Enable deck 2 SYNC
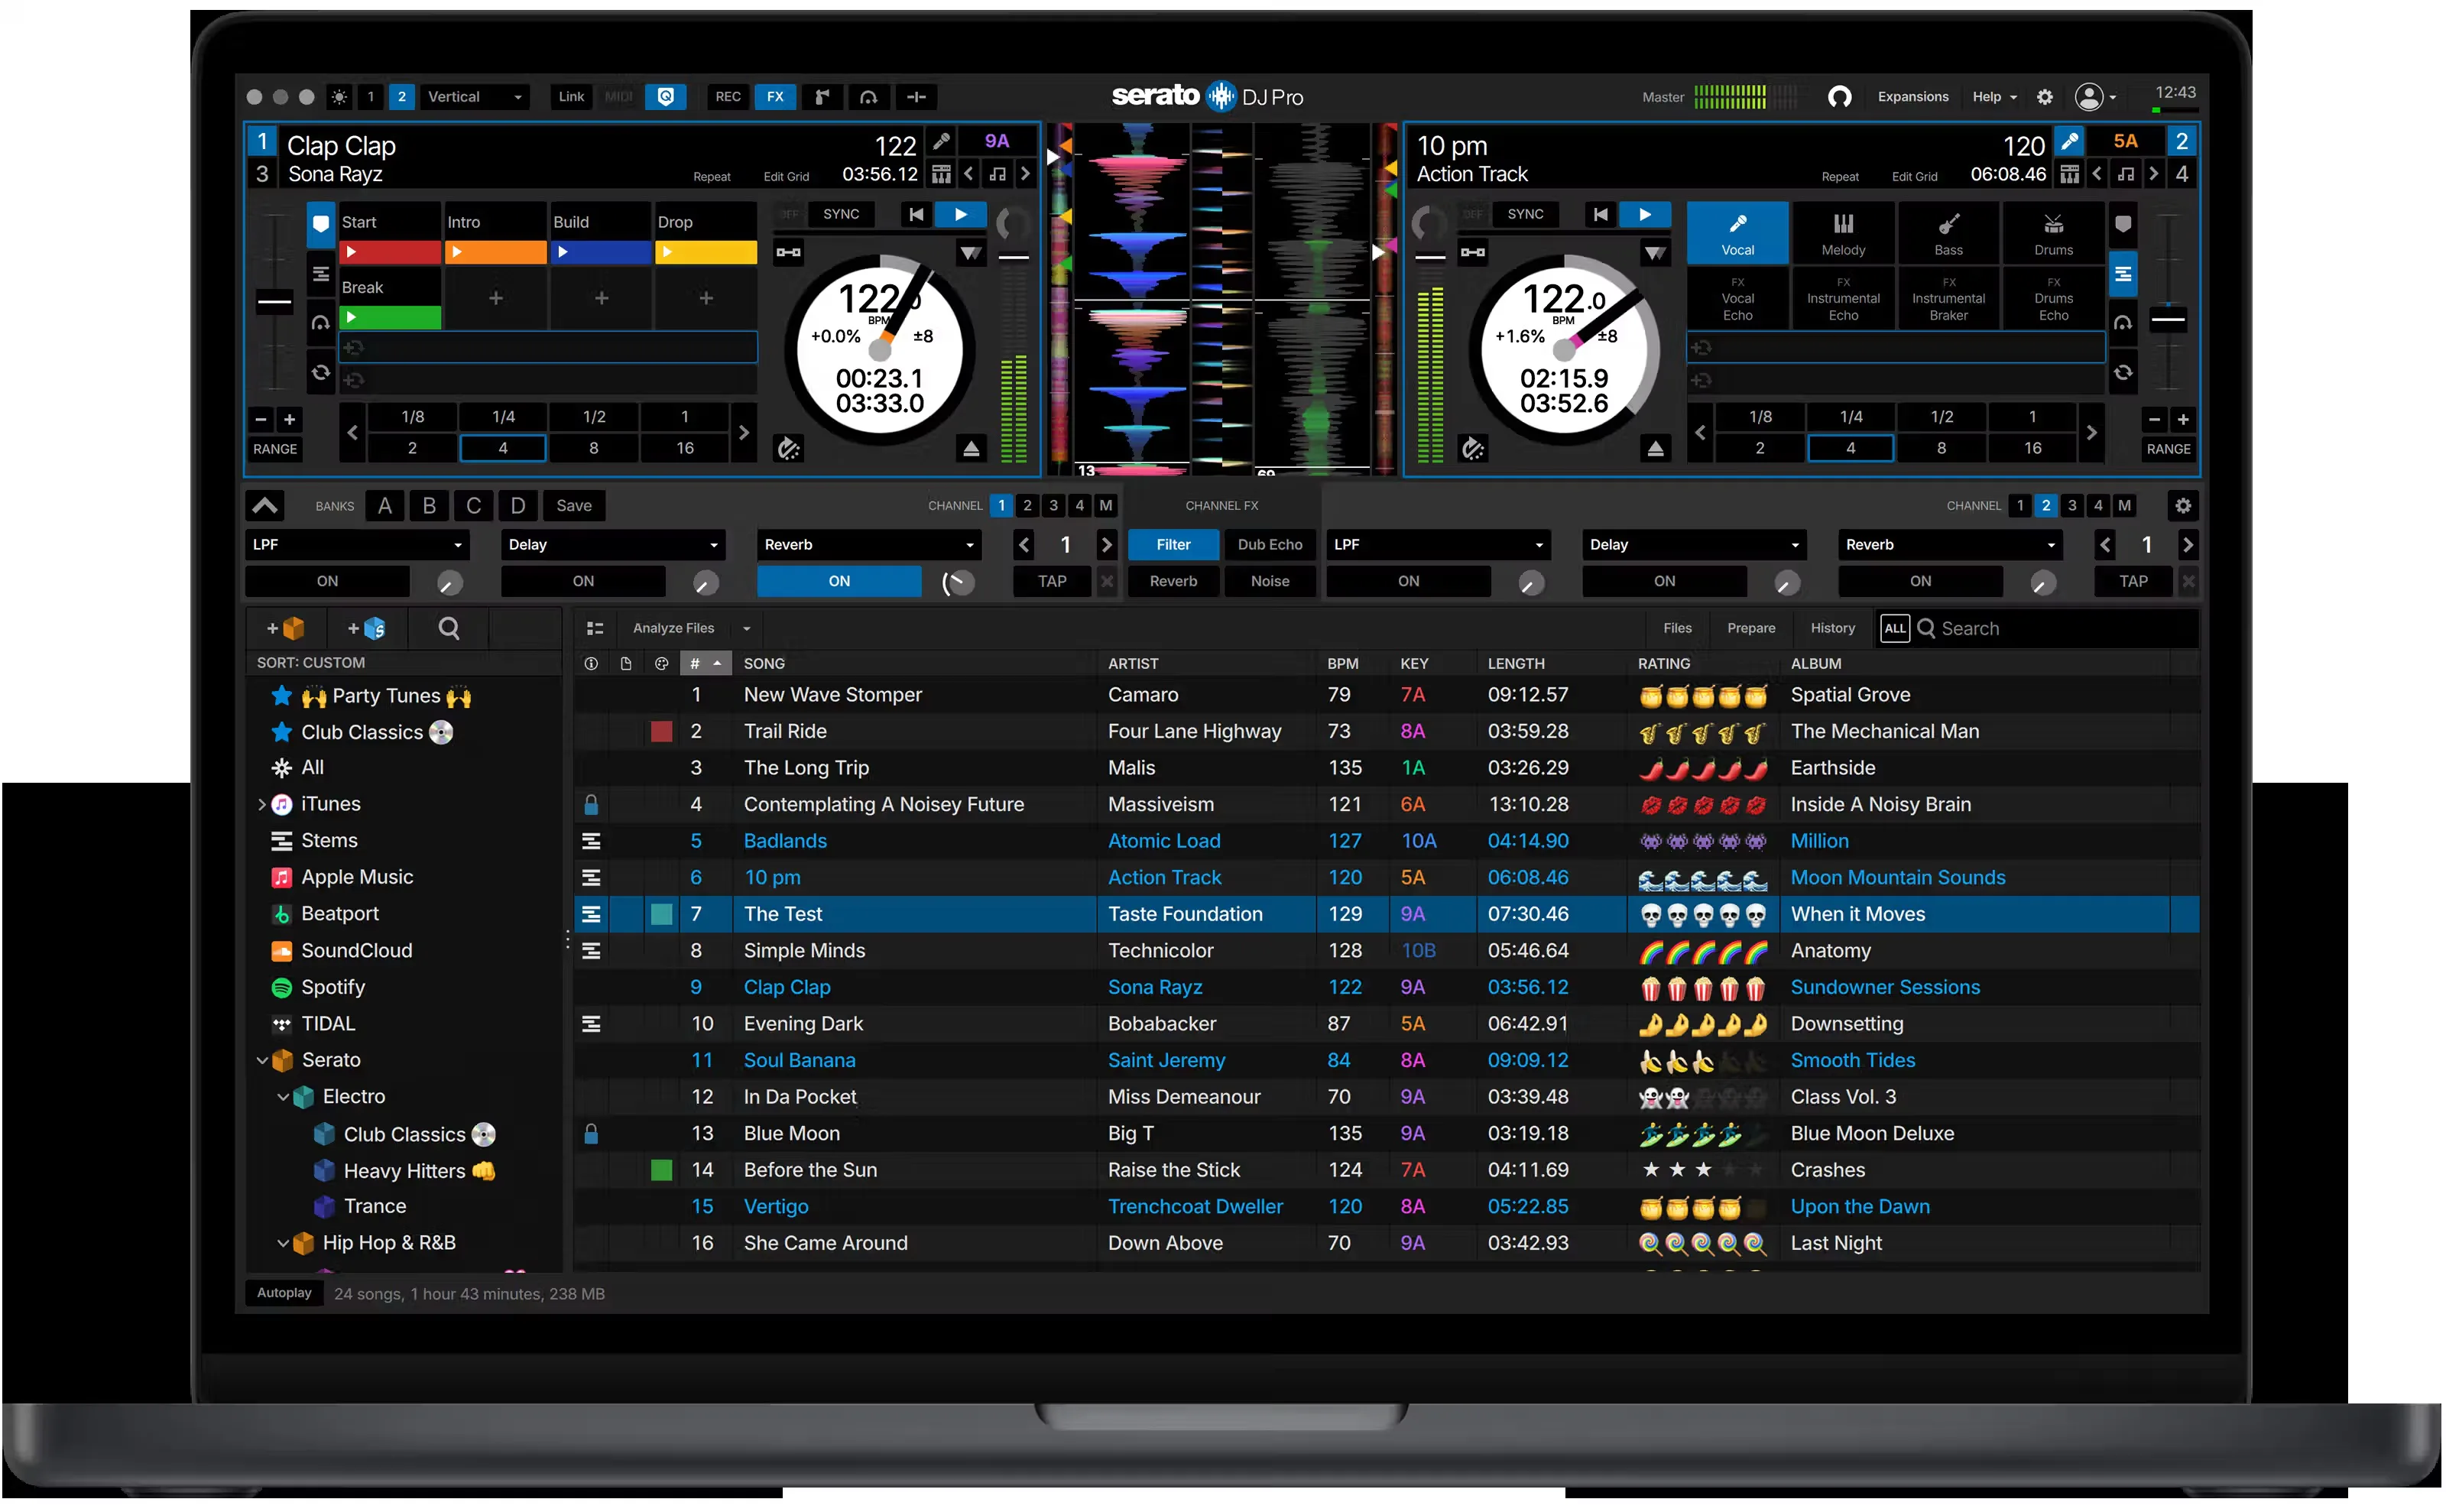 click(1525, 214)
